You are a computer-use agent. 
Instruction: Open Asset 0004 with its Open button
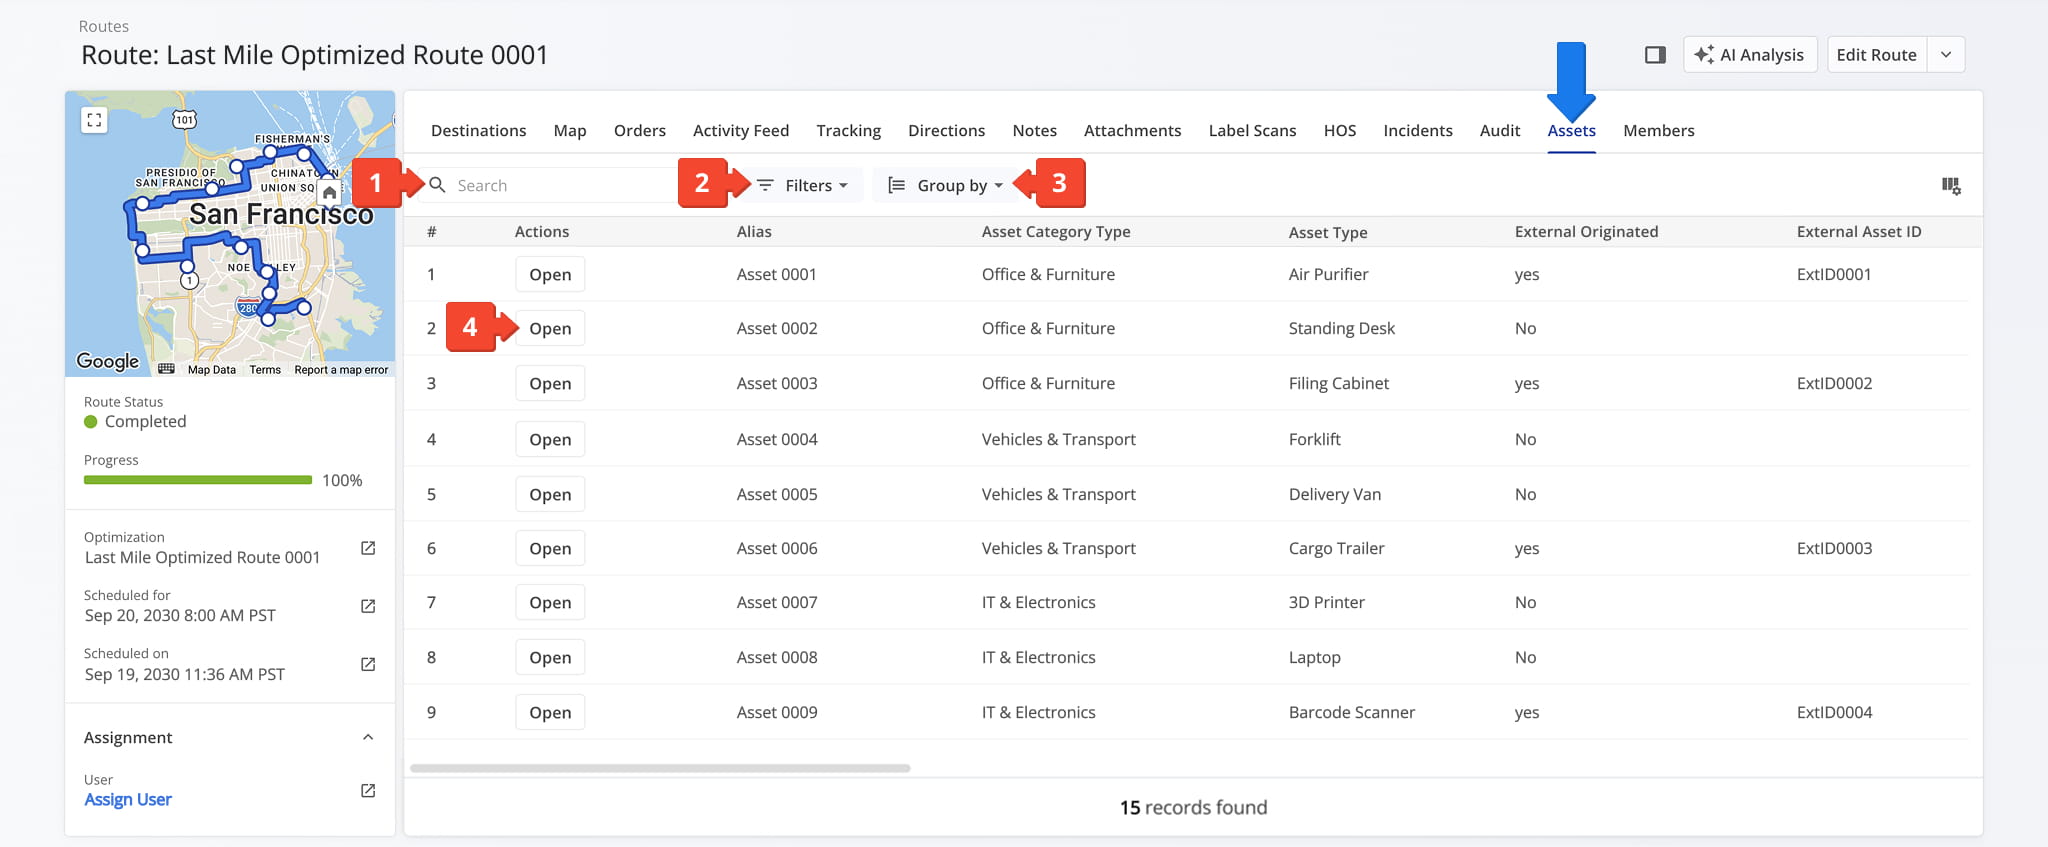pos(550,439)
